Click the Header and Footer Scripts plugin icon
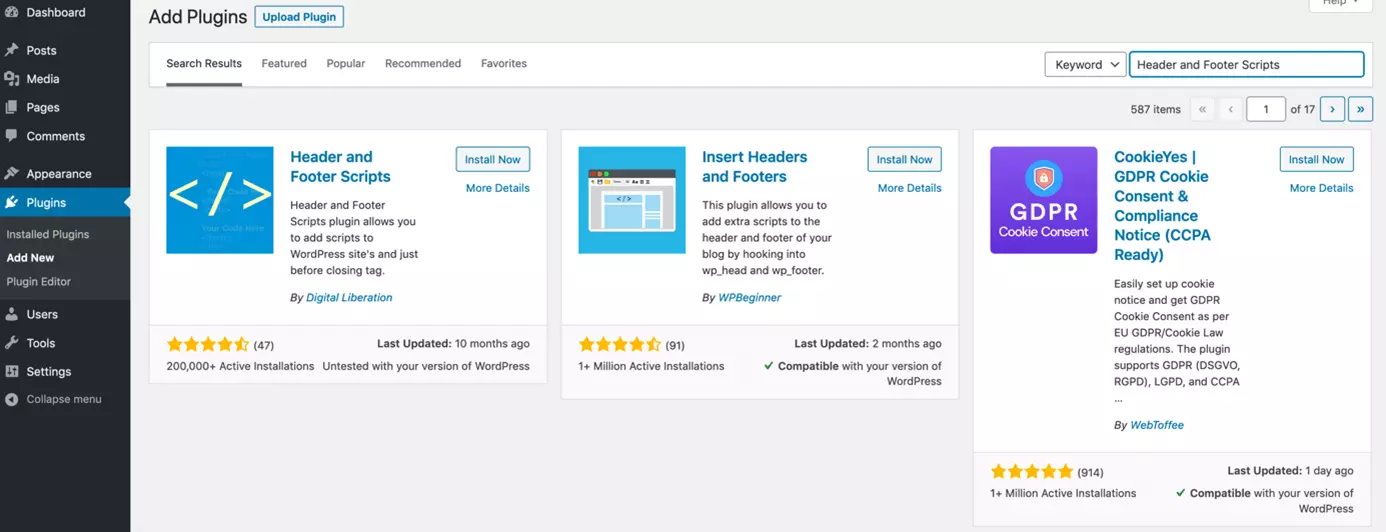Screen dimensions: 1386x532 coord(219,200)
